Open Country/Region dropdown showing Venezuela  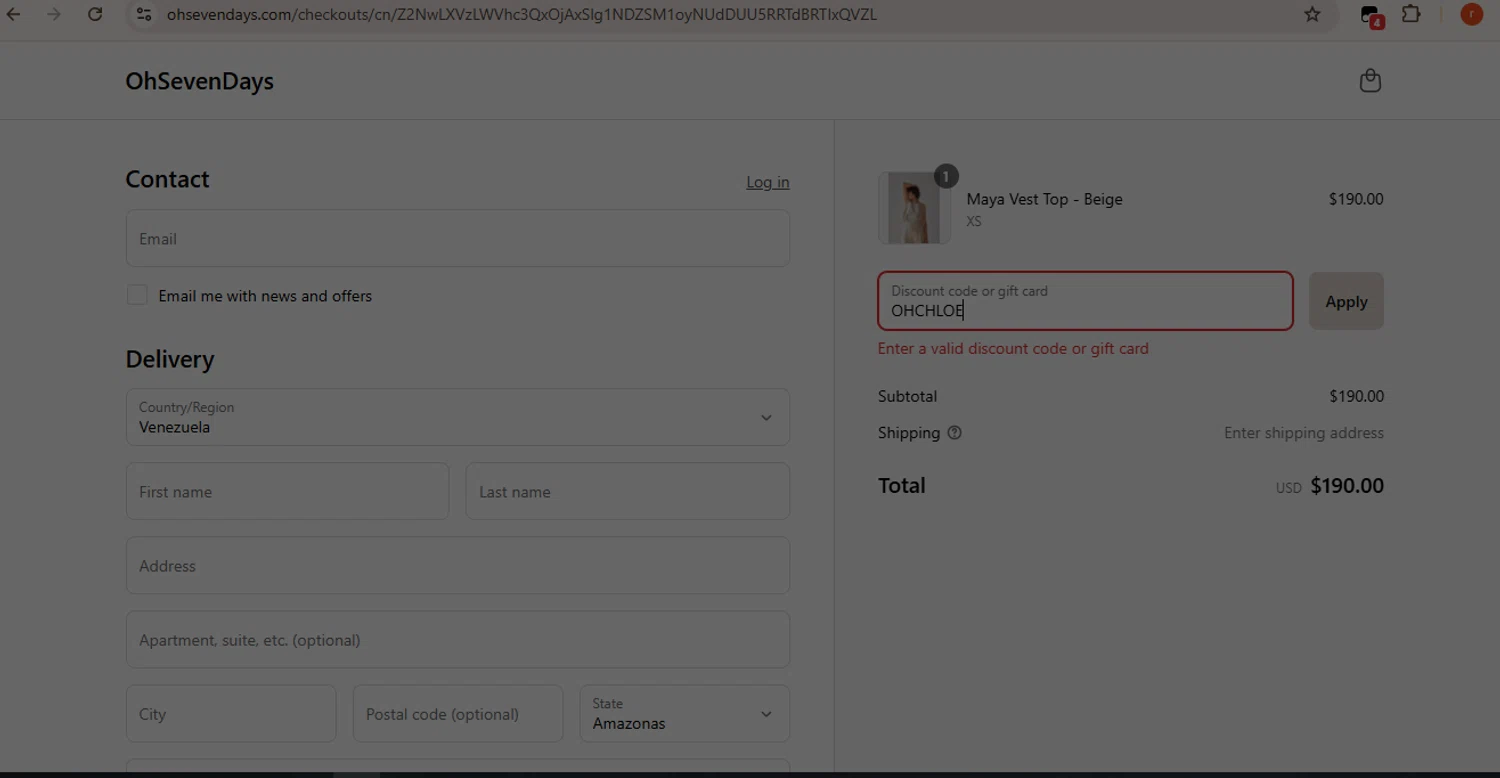tap(457, 417)
